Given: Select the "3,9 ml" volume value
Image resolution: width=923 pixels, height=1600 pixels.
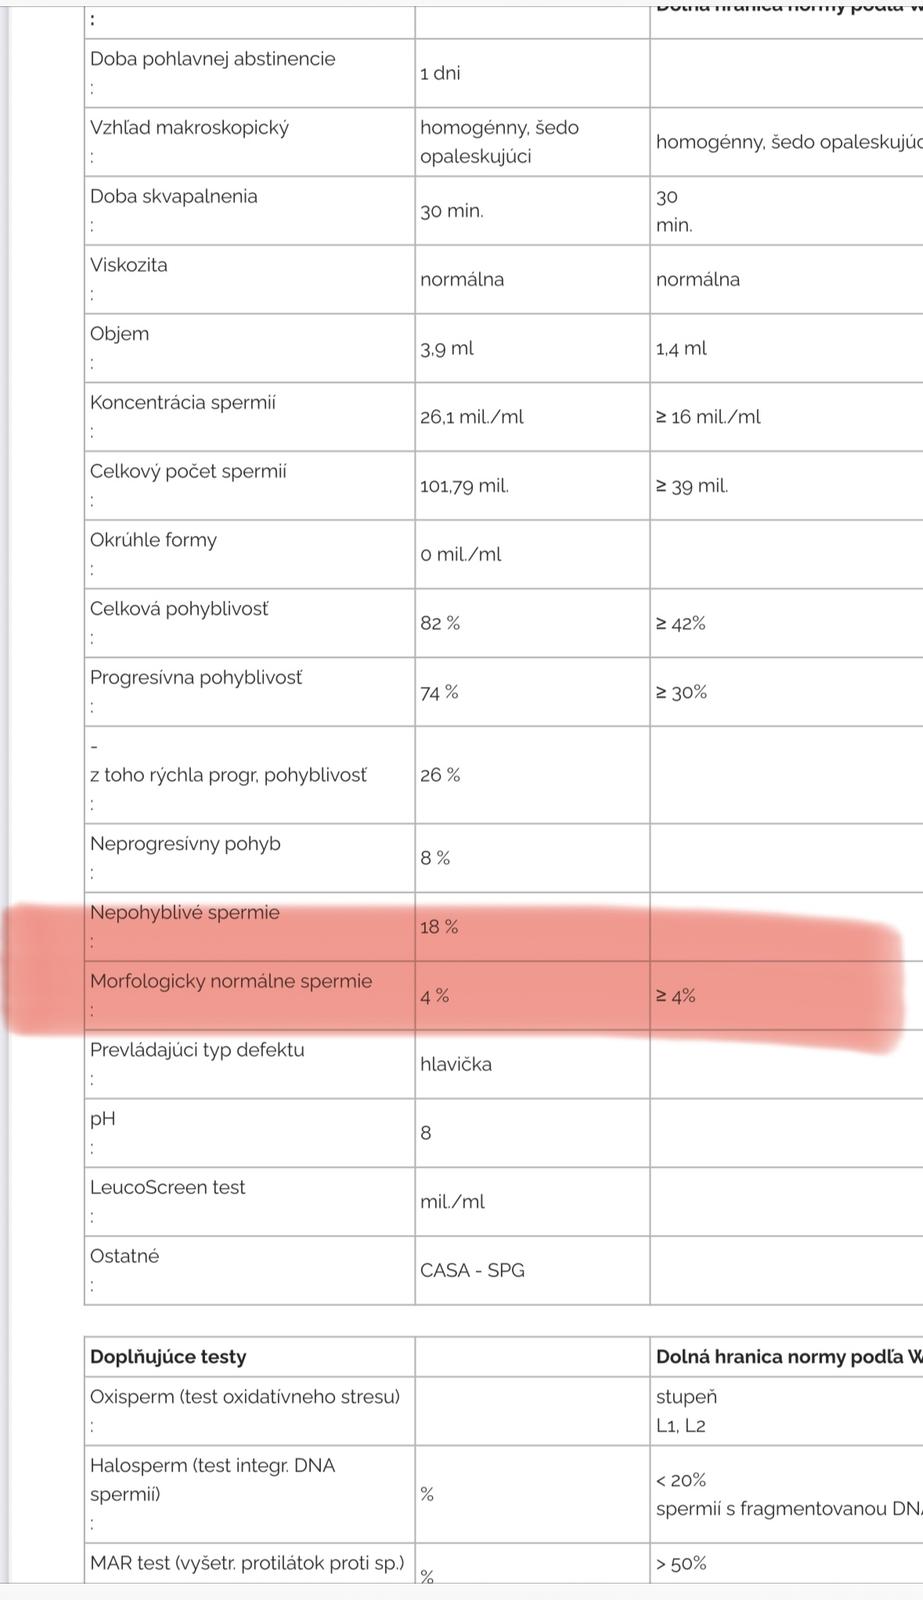Looking at the screenshot, I should point(447,348).
